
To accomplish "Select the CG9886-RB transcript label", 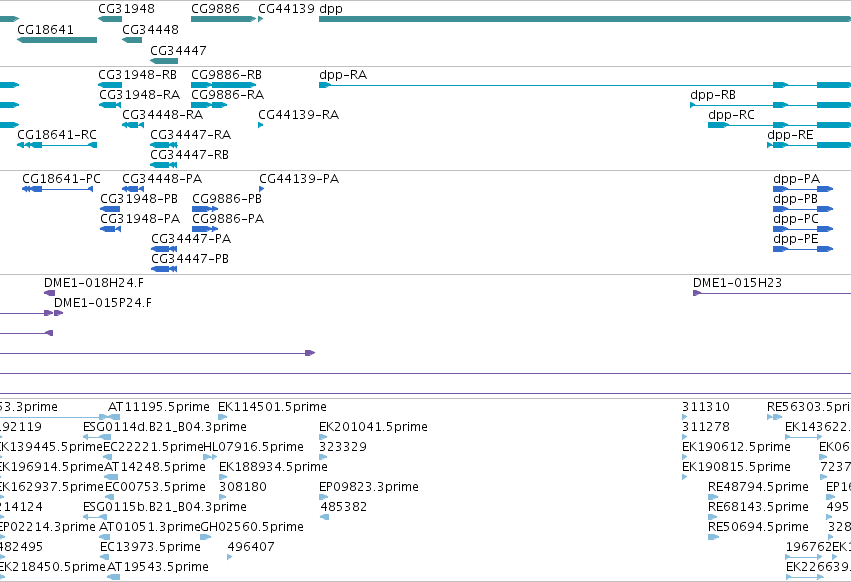I will pyautogui.click(x=226, y=74).
